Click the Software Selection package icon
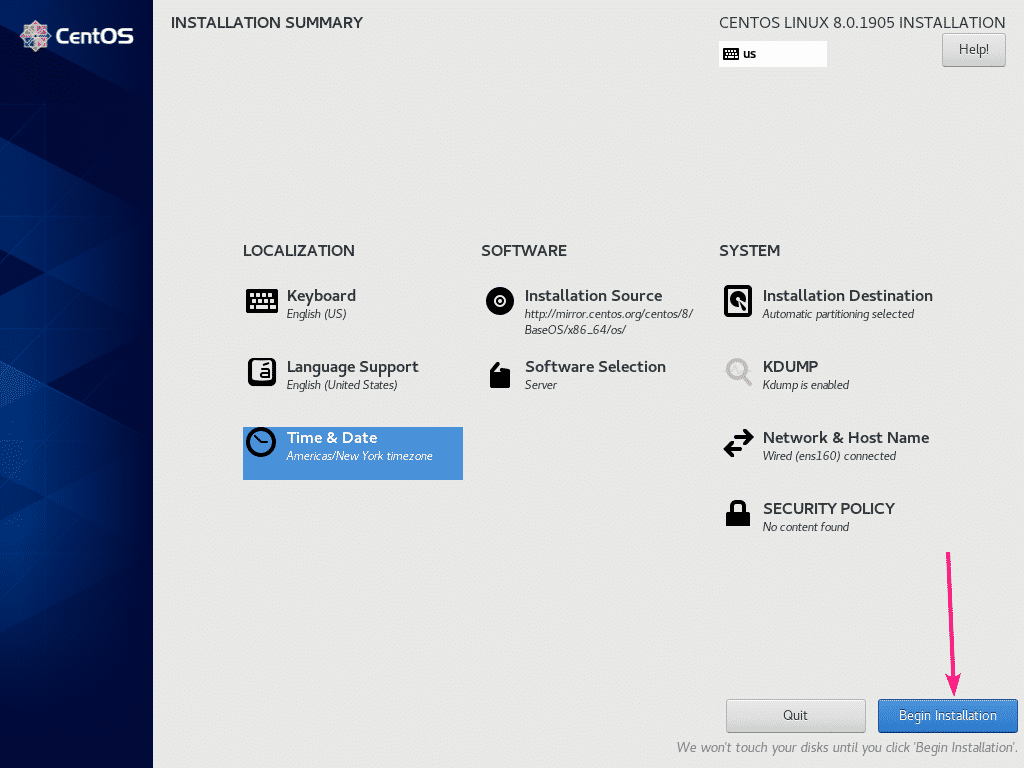This screenshot has height=768, width=1024. click(x=500, y=374)
